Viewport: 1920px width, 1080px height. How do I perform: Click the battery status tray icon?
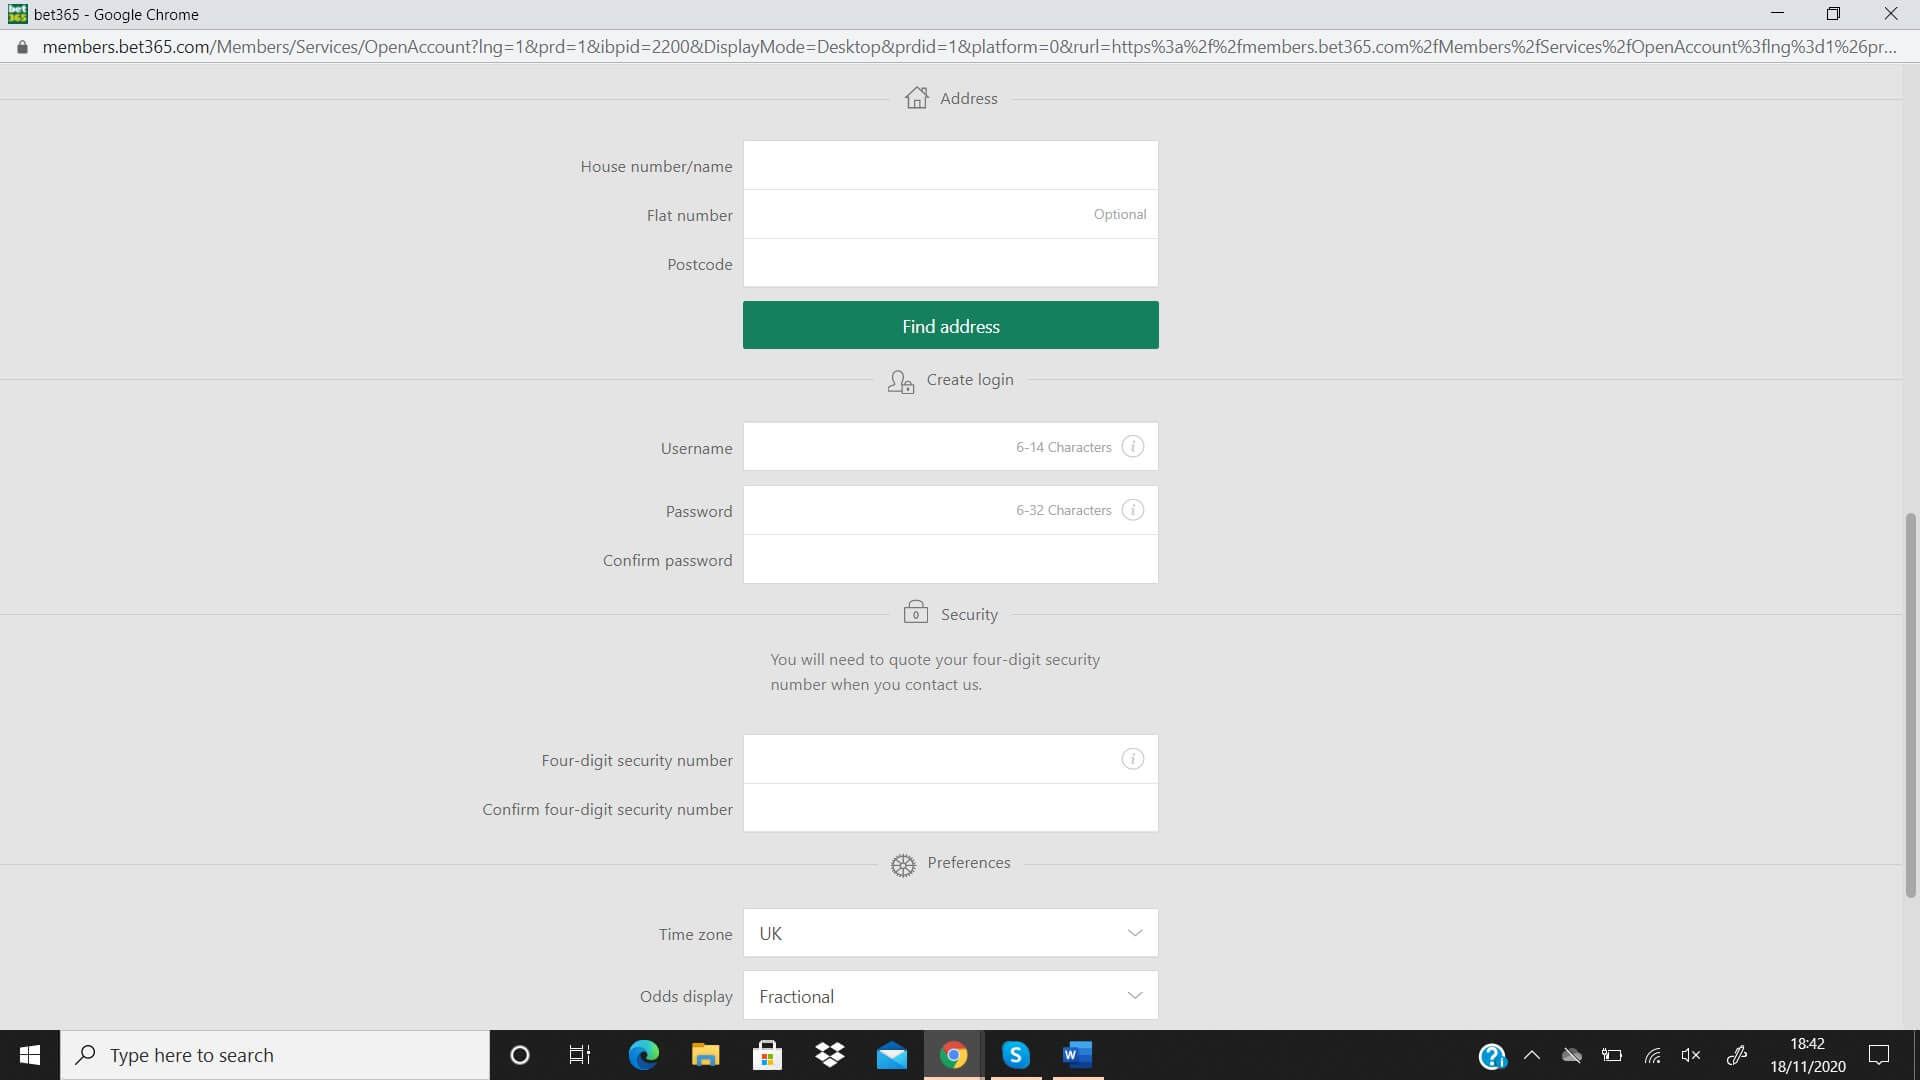pyautogui.click(x=1612, y=1055)
